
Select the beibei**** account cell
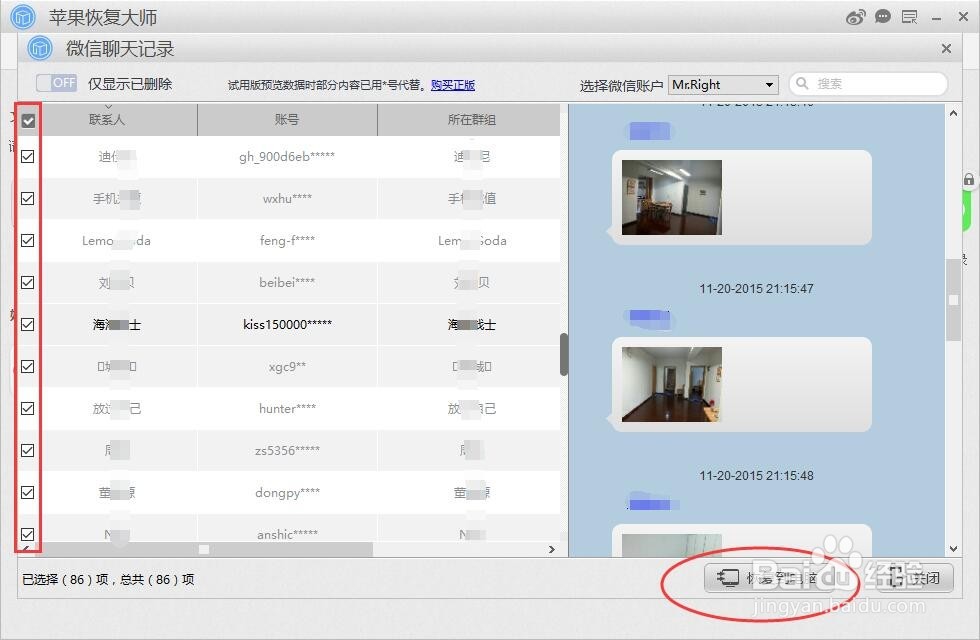[288, 282]
